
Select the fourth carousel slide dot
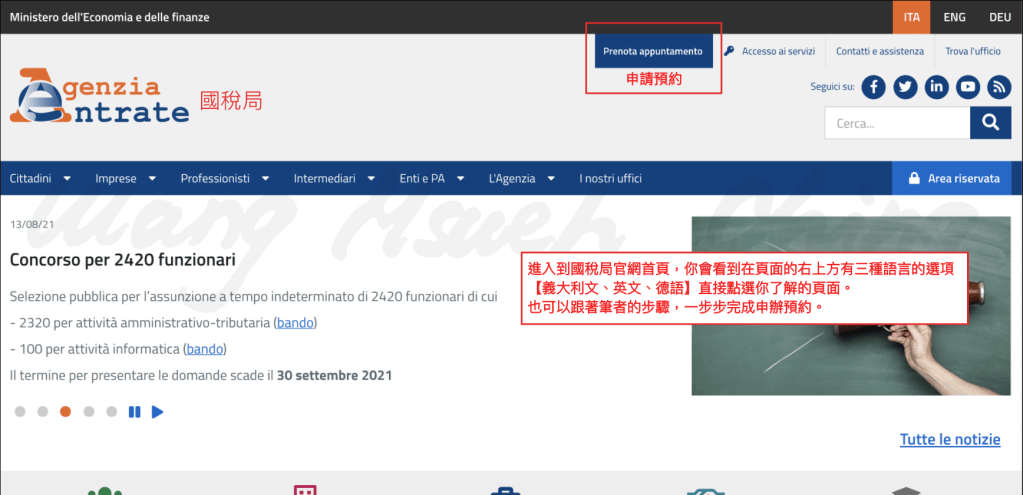click(89, 411)
